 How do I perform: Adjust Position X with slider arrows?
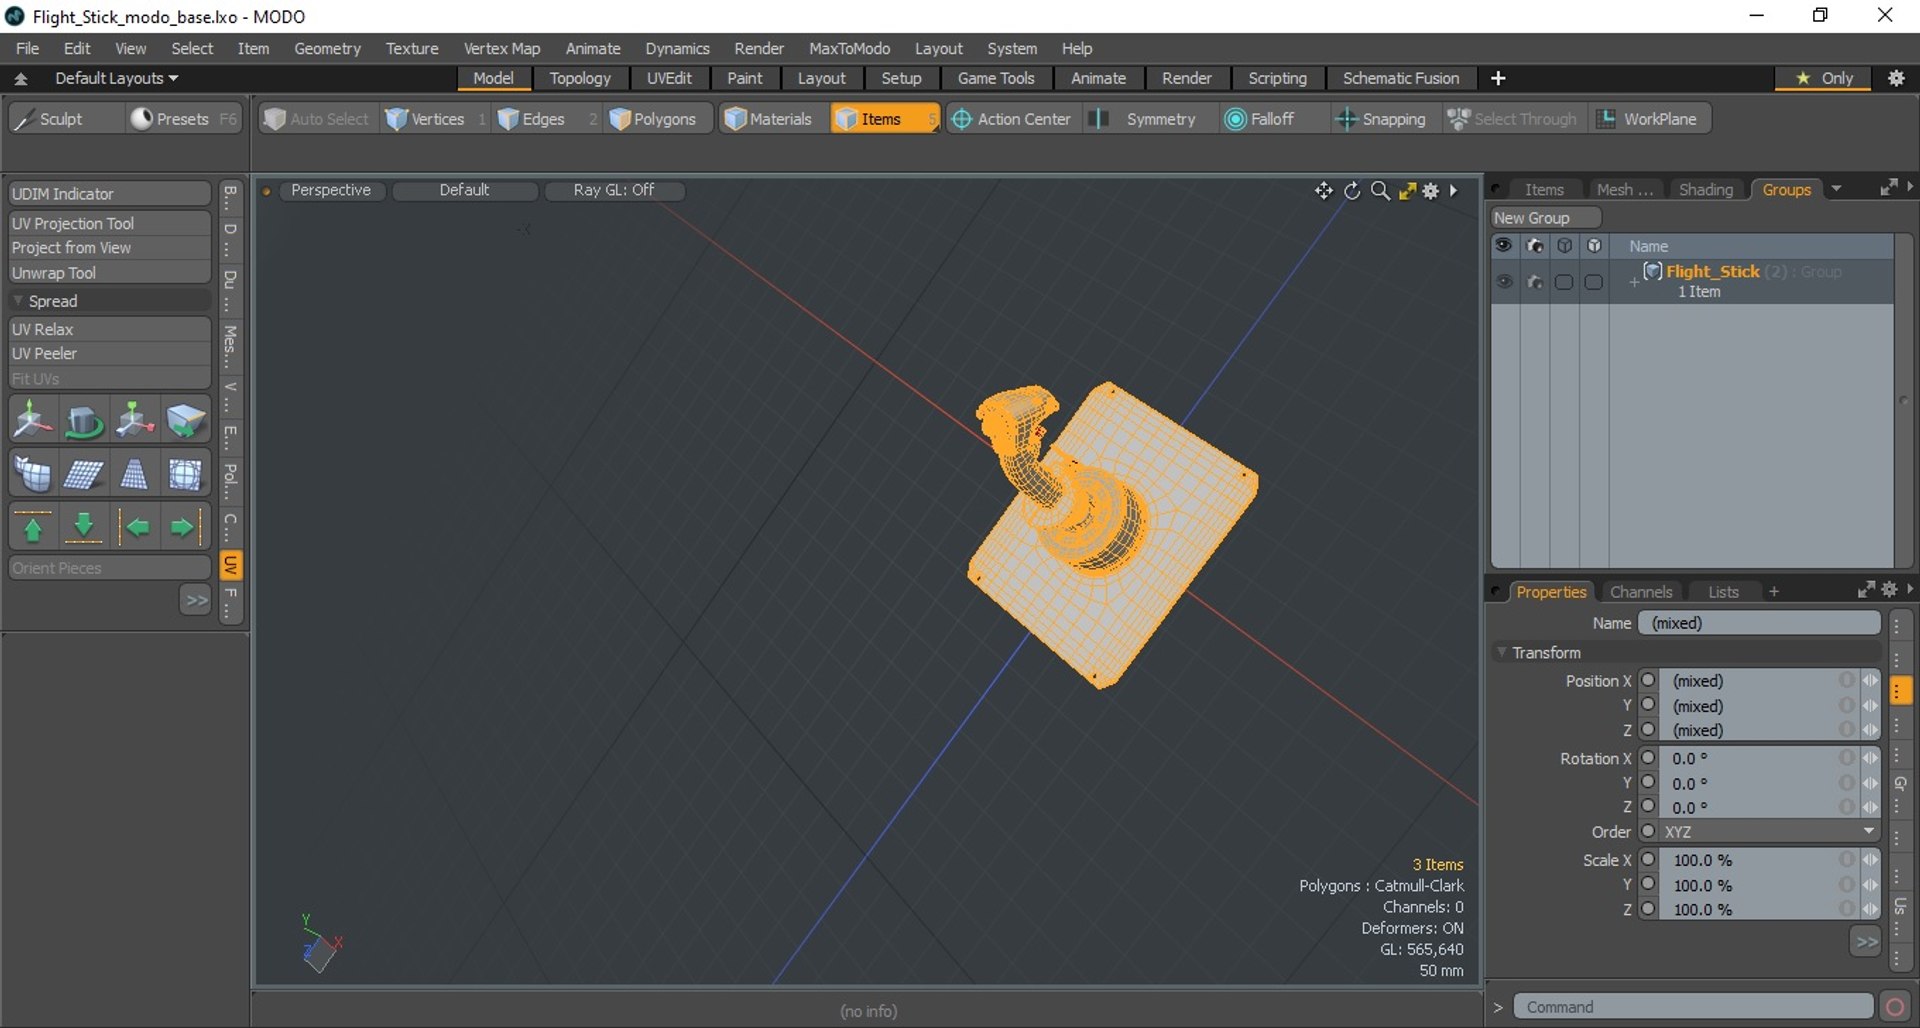click(1869, 680)
